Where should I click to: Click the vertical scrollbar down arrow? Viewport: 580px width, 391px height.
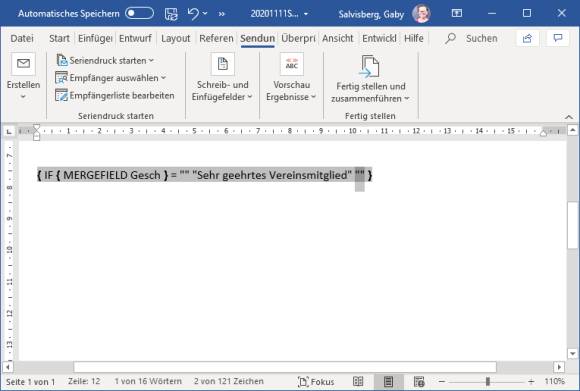573,354
